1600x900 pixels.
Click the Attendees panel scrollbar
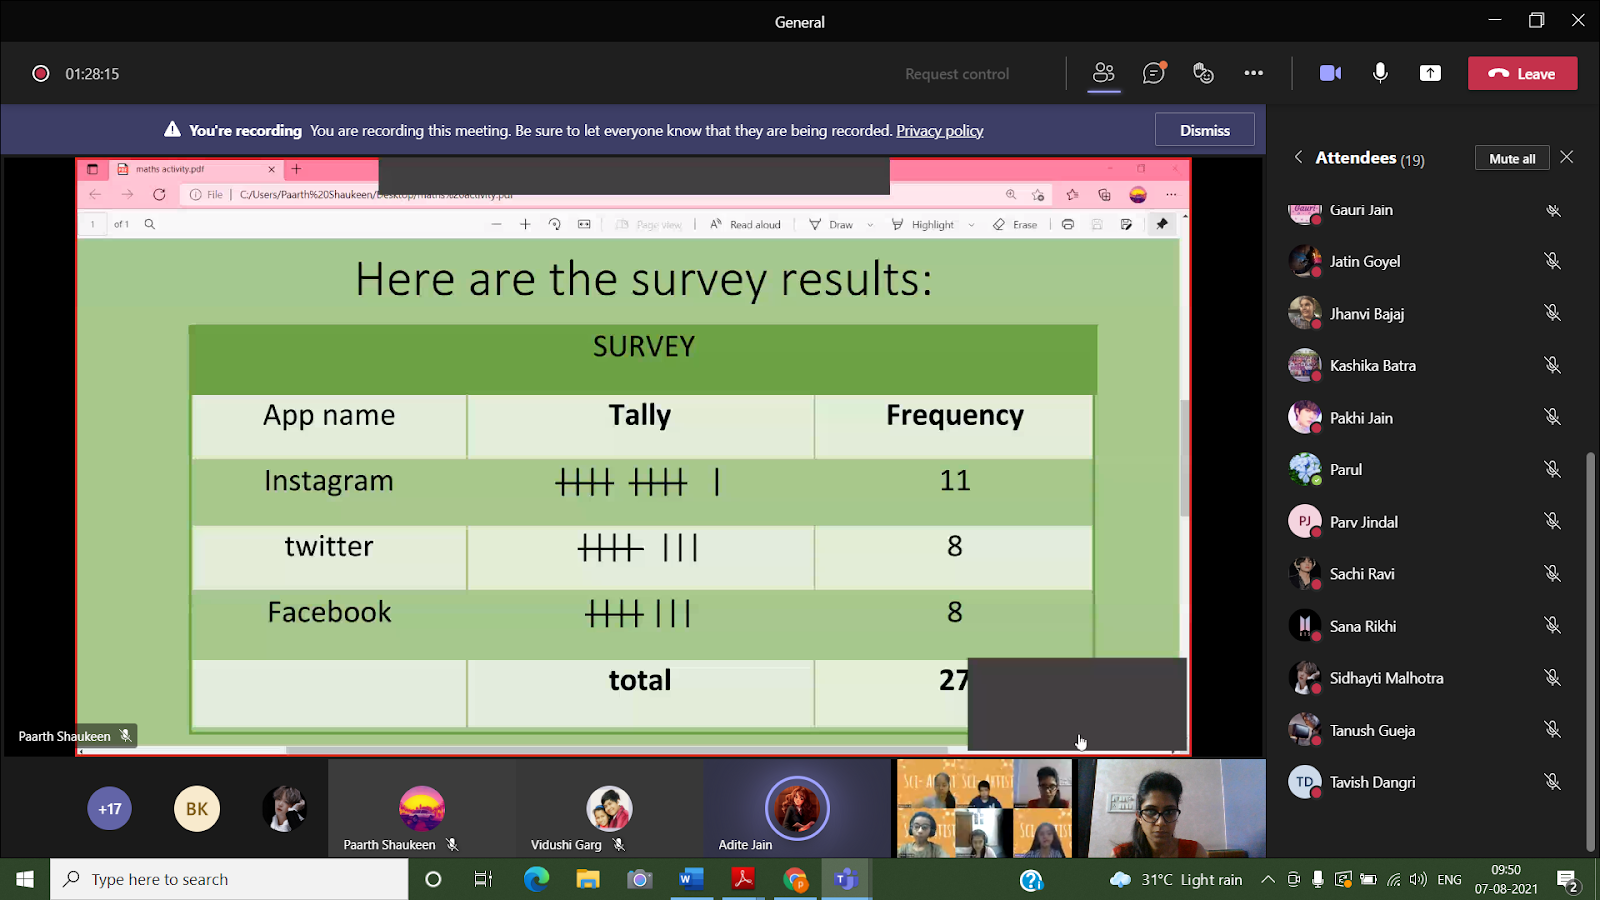pyautogui.click(x=1590, y=650)
